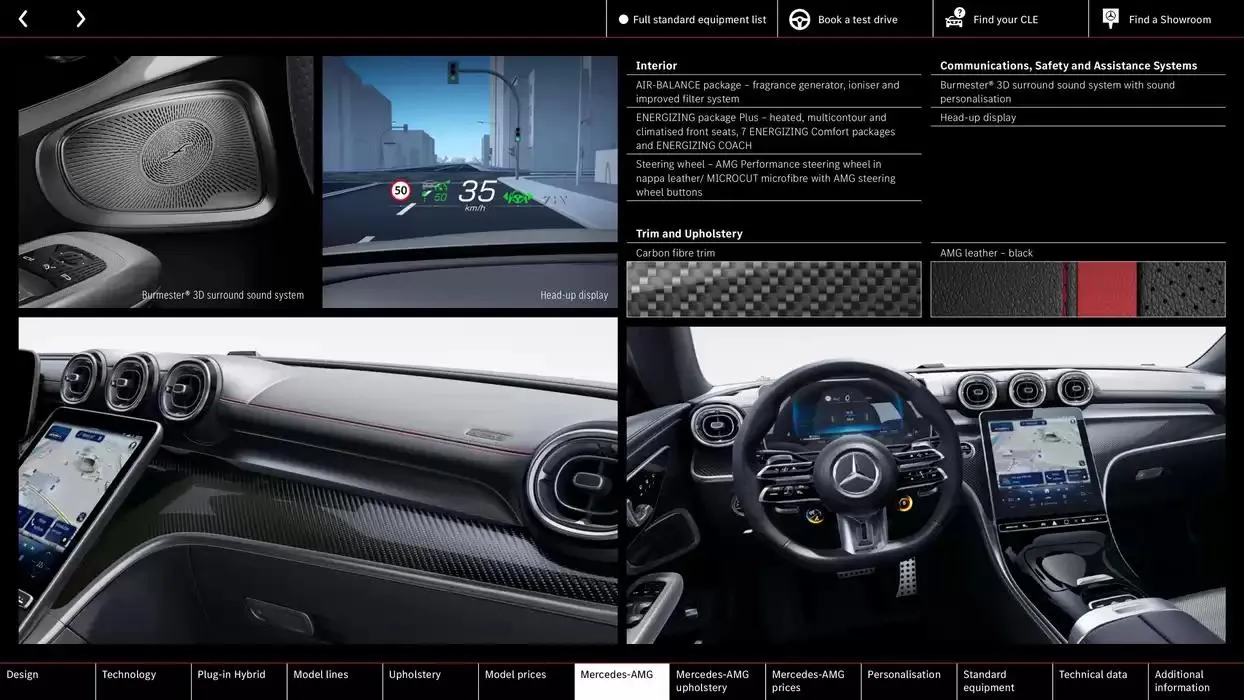Image resolution: width=1244 pixels, height=700 pixels.
Task: Select the Carbon fibre trim swatch
Action: point(774,288)
